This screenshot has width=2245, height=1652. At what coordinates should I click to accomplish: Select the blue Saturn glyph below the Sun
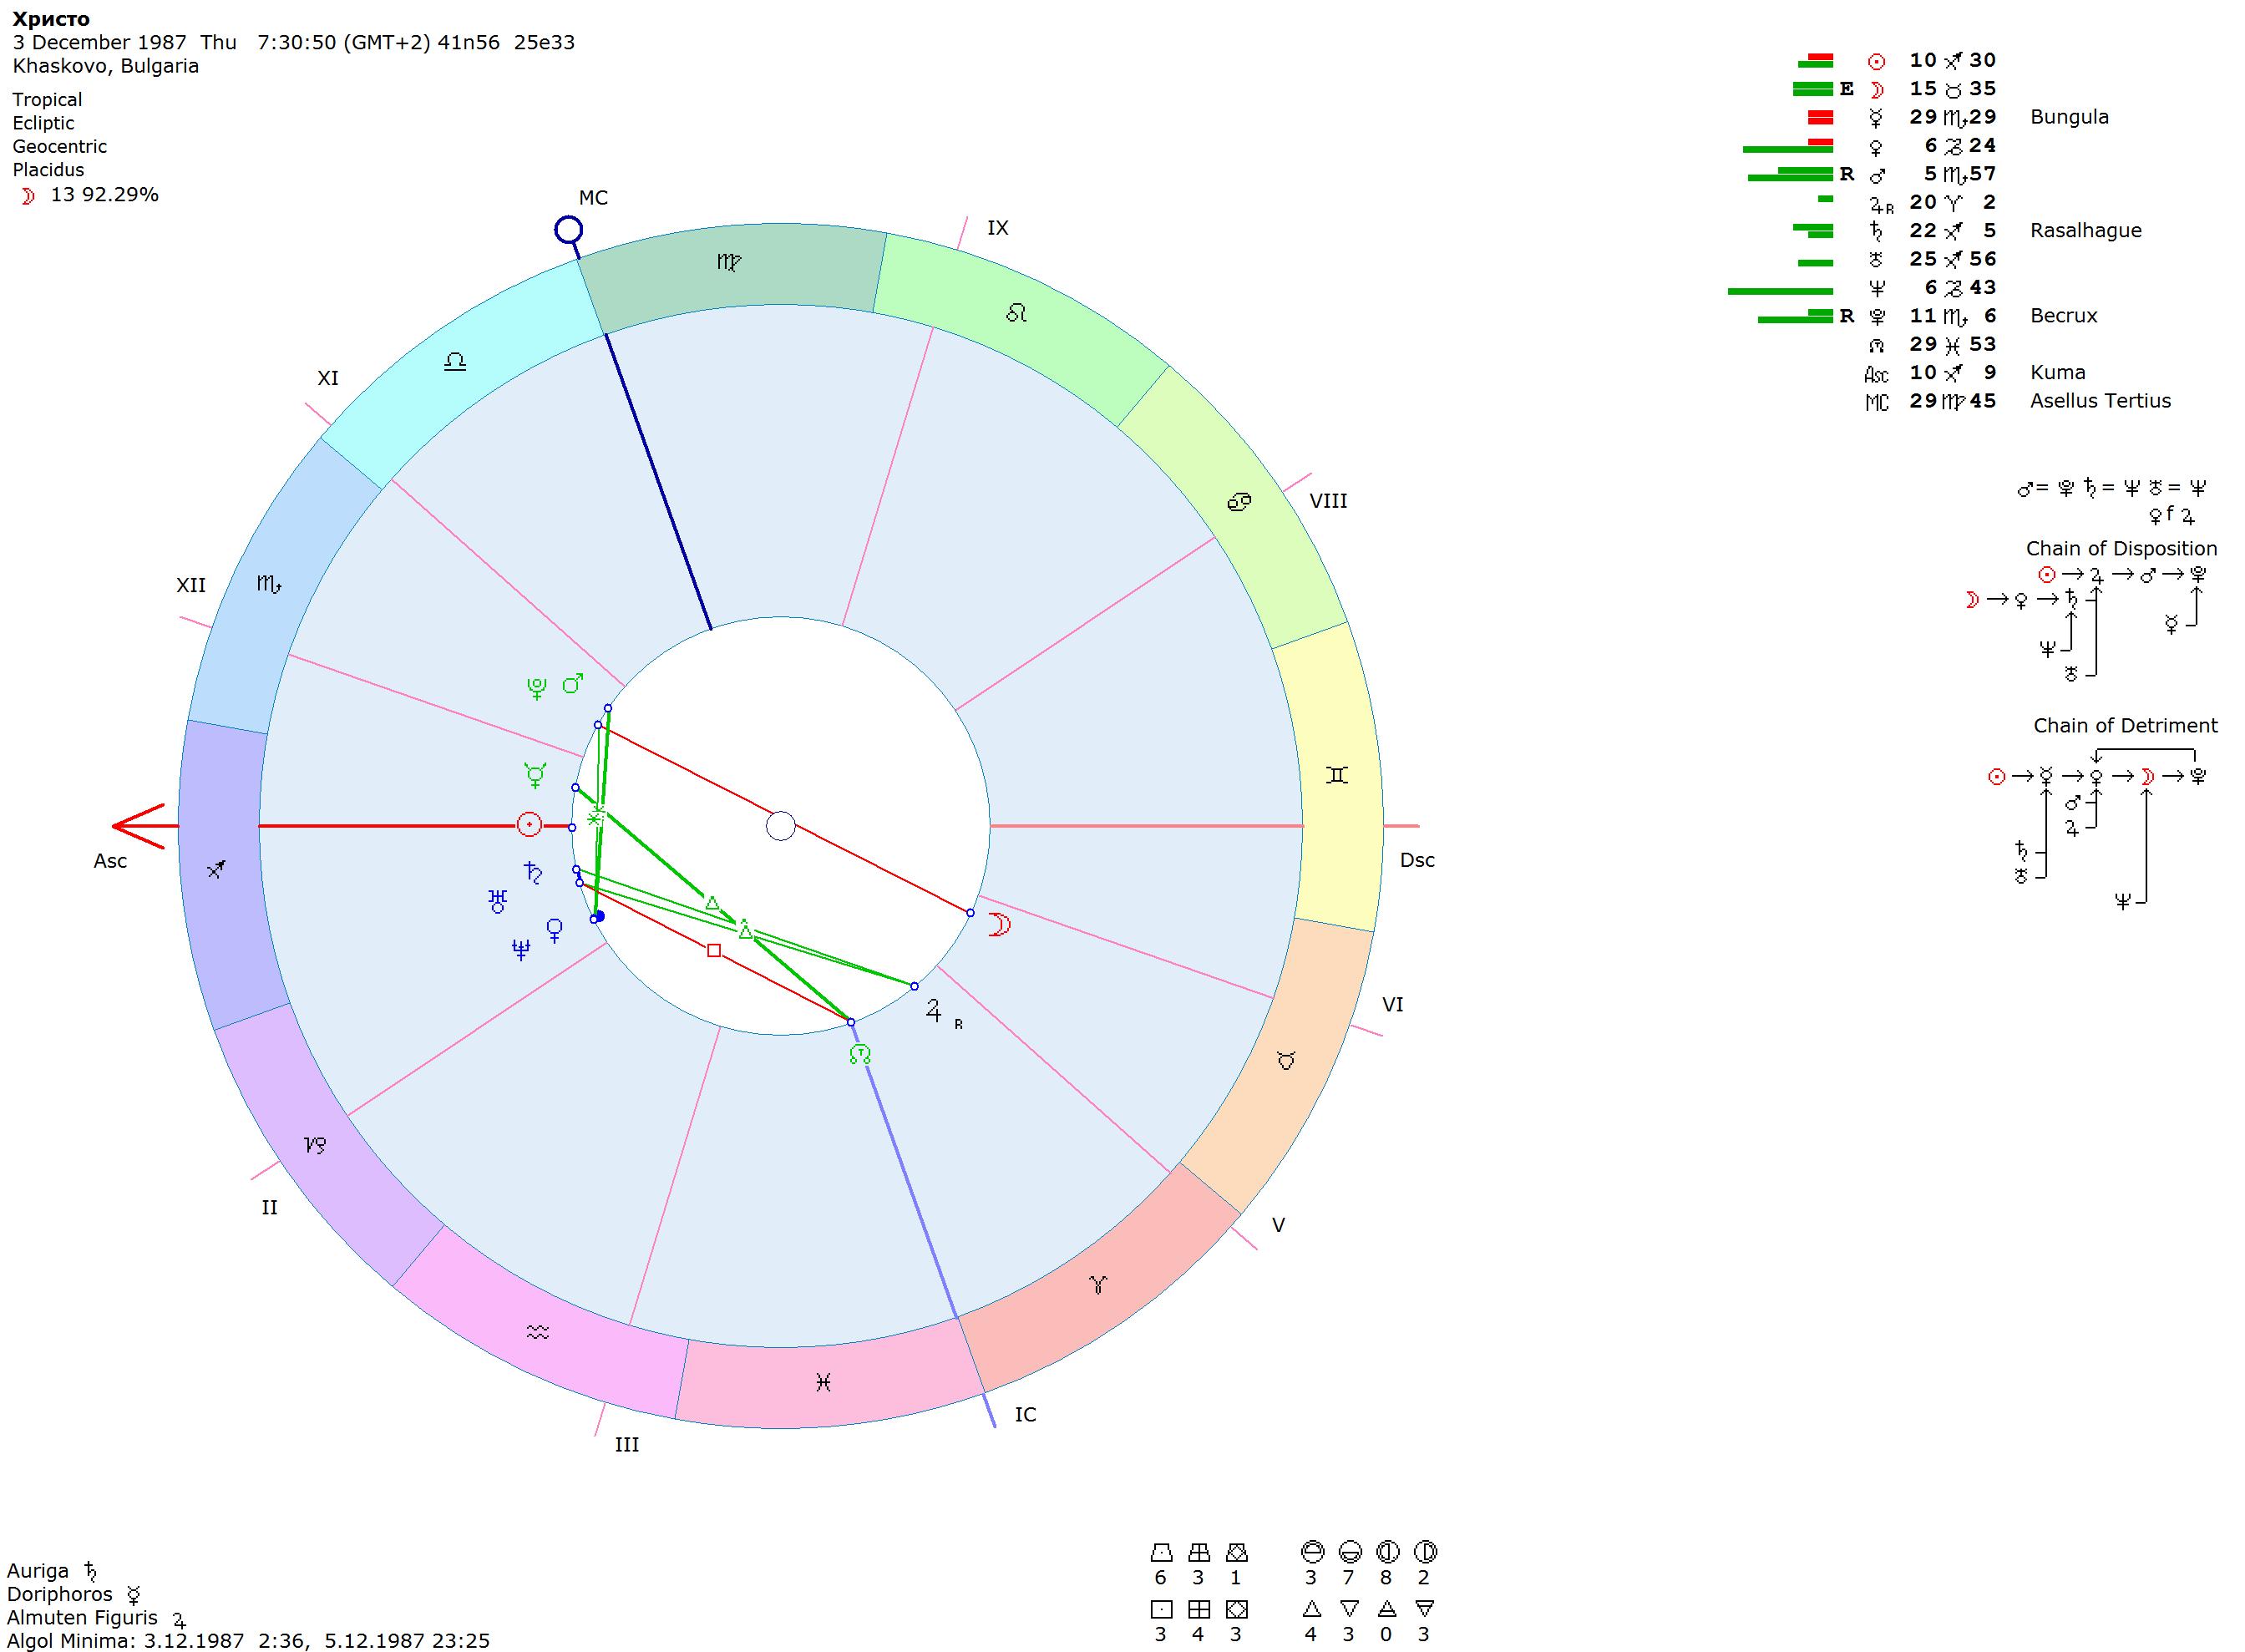533,873
